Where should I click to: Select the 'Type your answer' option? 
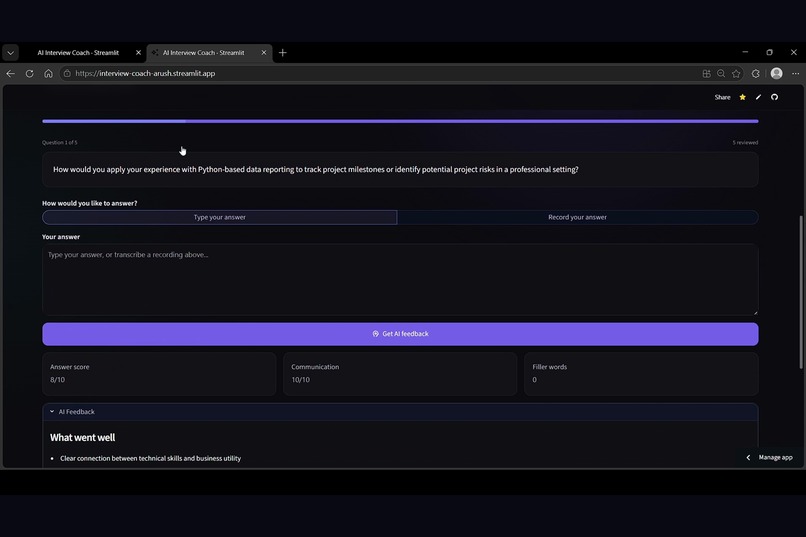219,217
